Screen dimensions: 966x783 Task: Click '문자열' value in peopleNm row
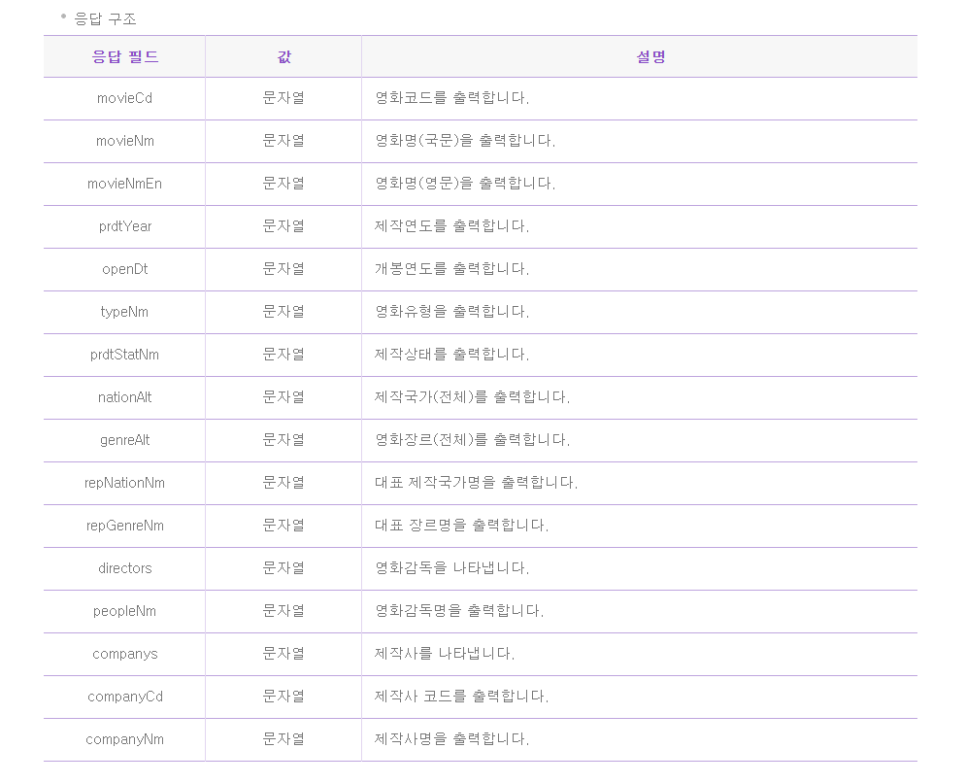[283, 611]
